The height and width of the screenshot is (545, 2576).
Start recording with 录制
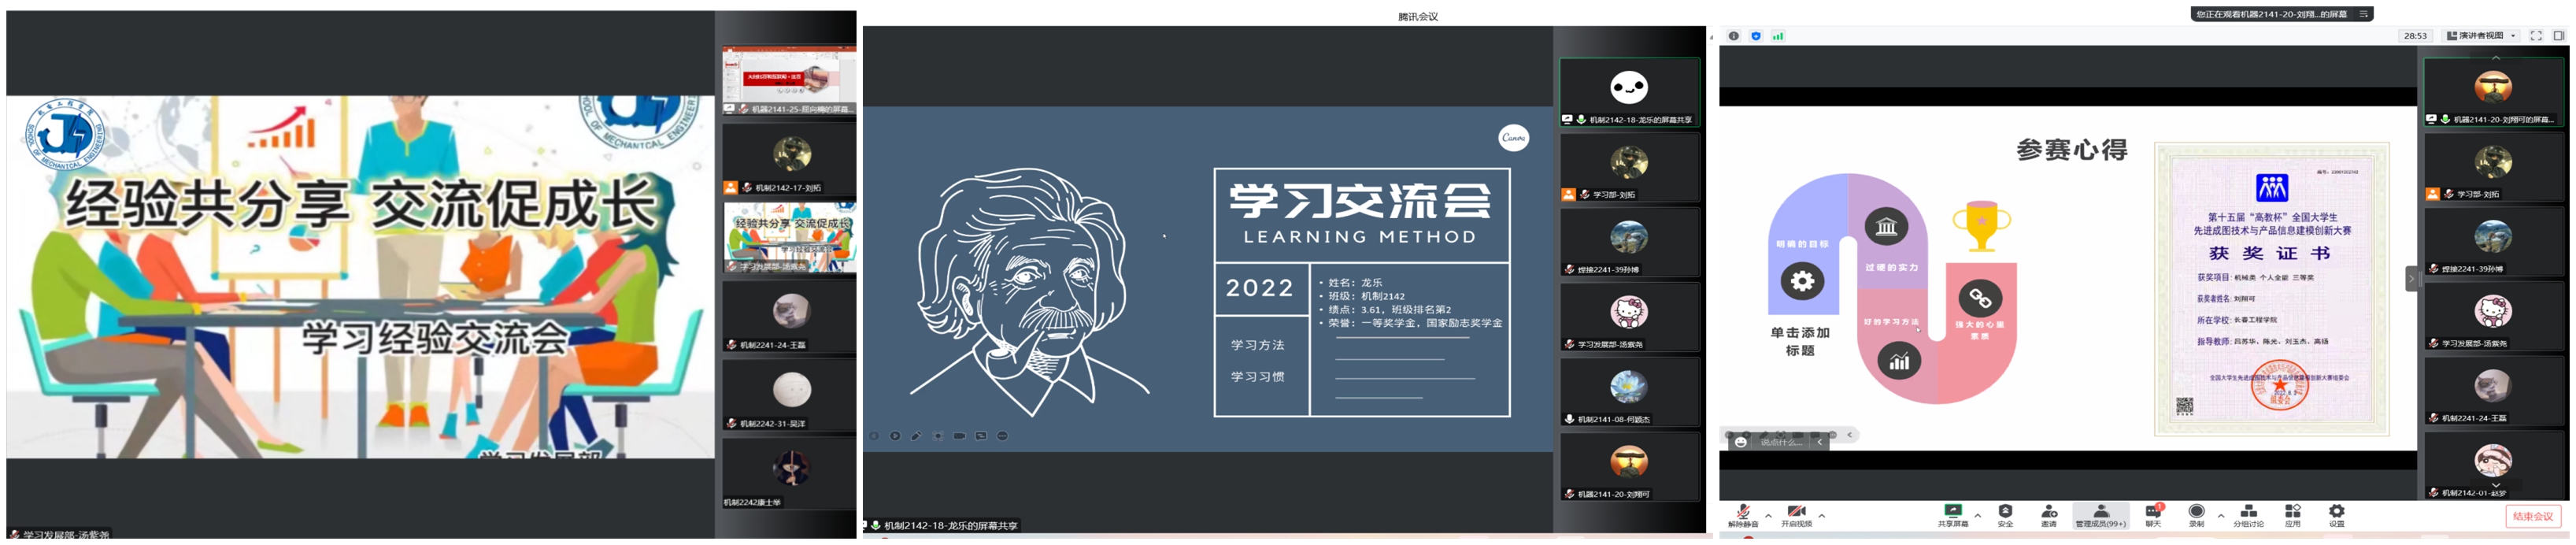pyautogui.click(x=2196, y=517)
